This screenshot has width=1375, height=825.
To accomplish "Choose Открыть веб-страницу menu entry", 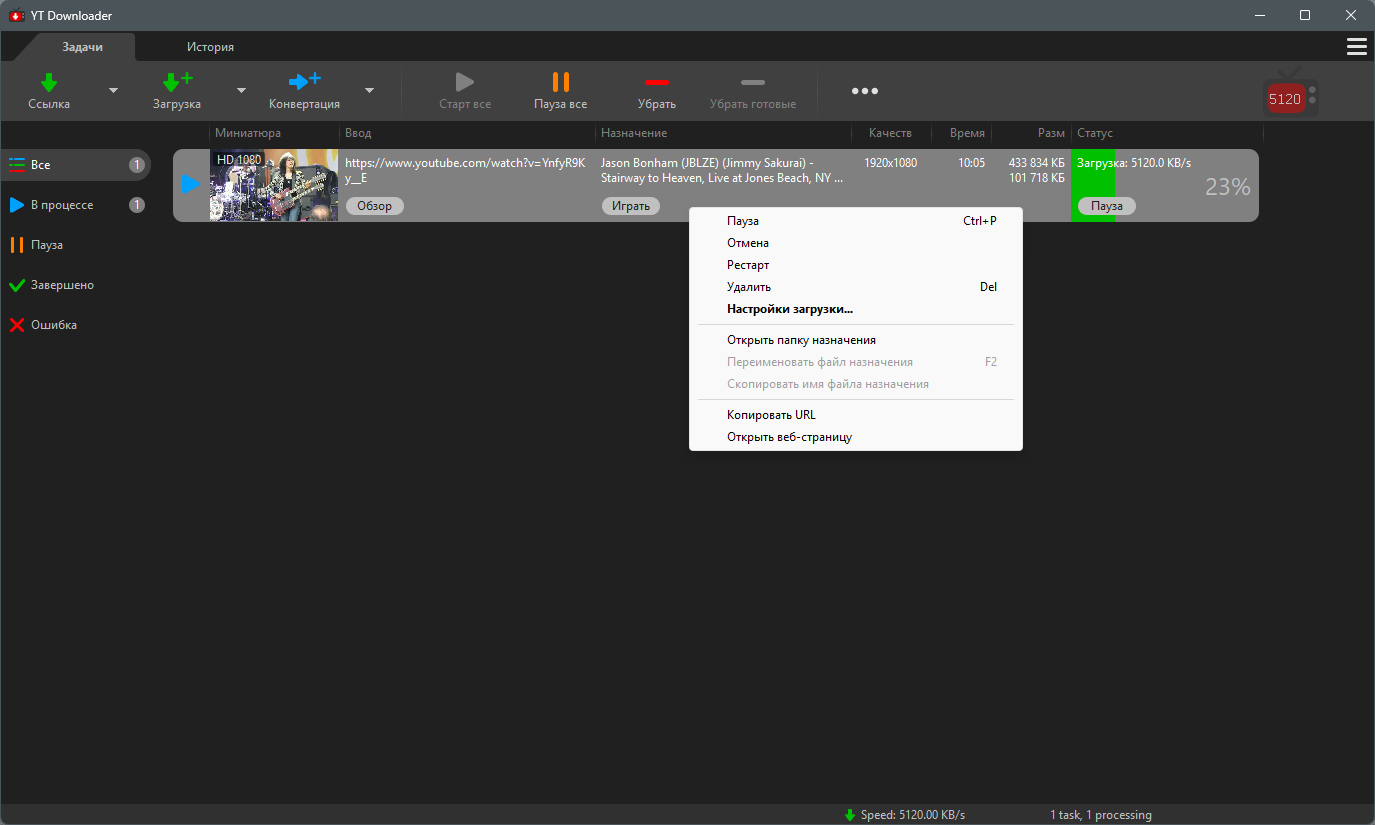I will tap(855, 437).
